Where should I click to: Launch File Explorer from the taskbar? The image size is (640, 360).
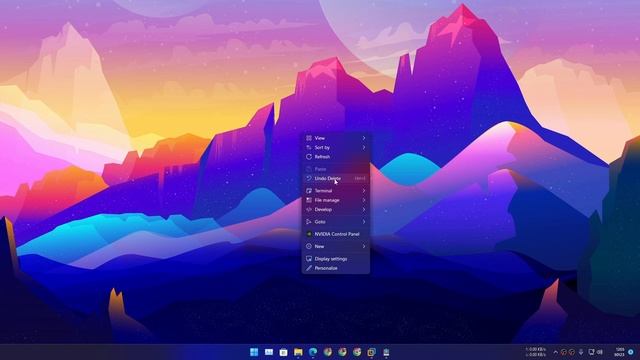click(298, 352)
